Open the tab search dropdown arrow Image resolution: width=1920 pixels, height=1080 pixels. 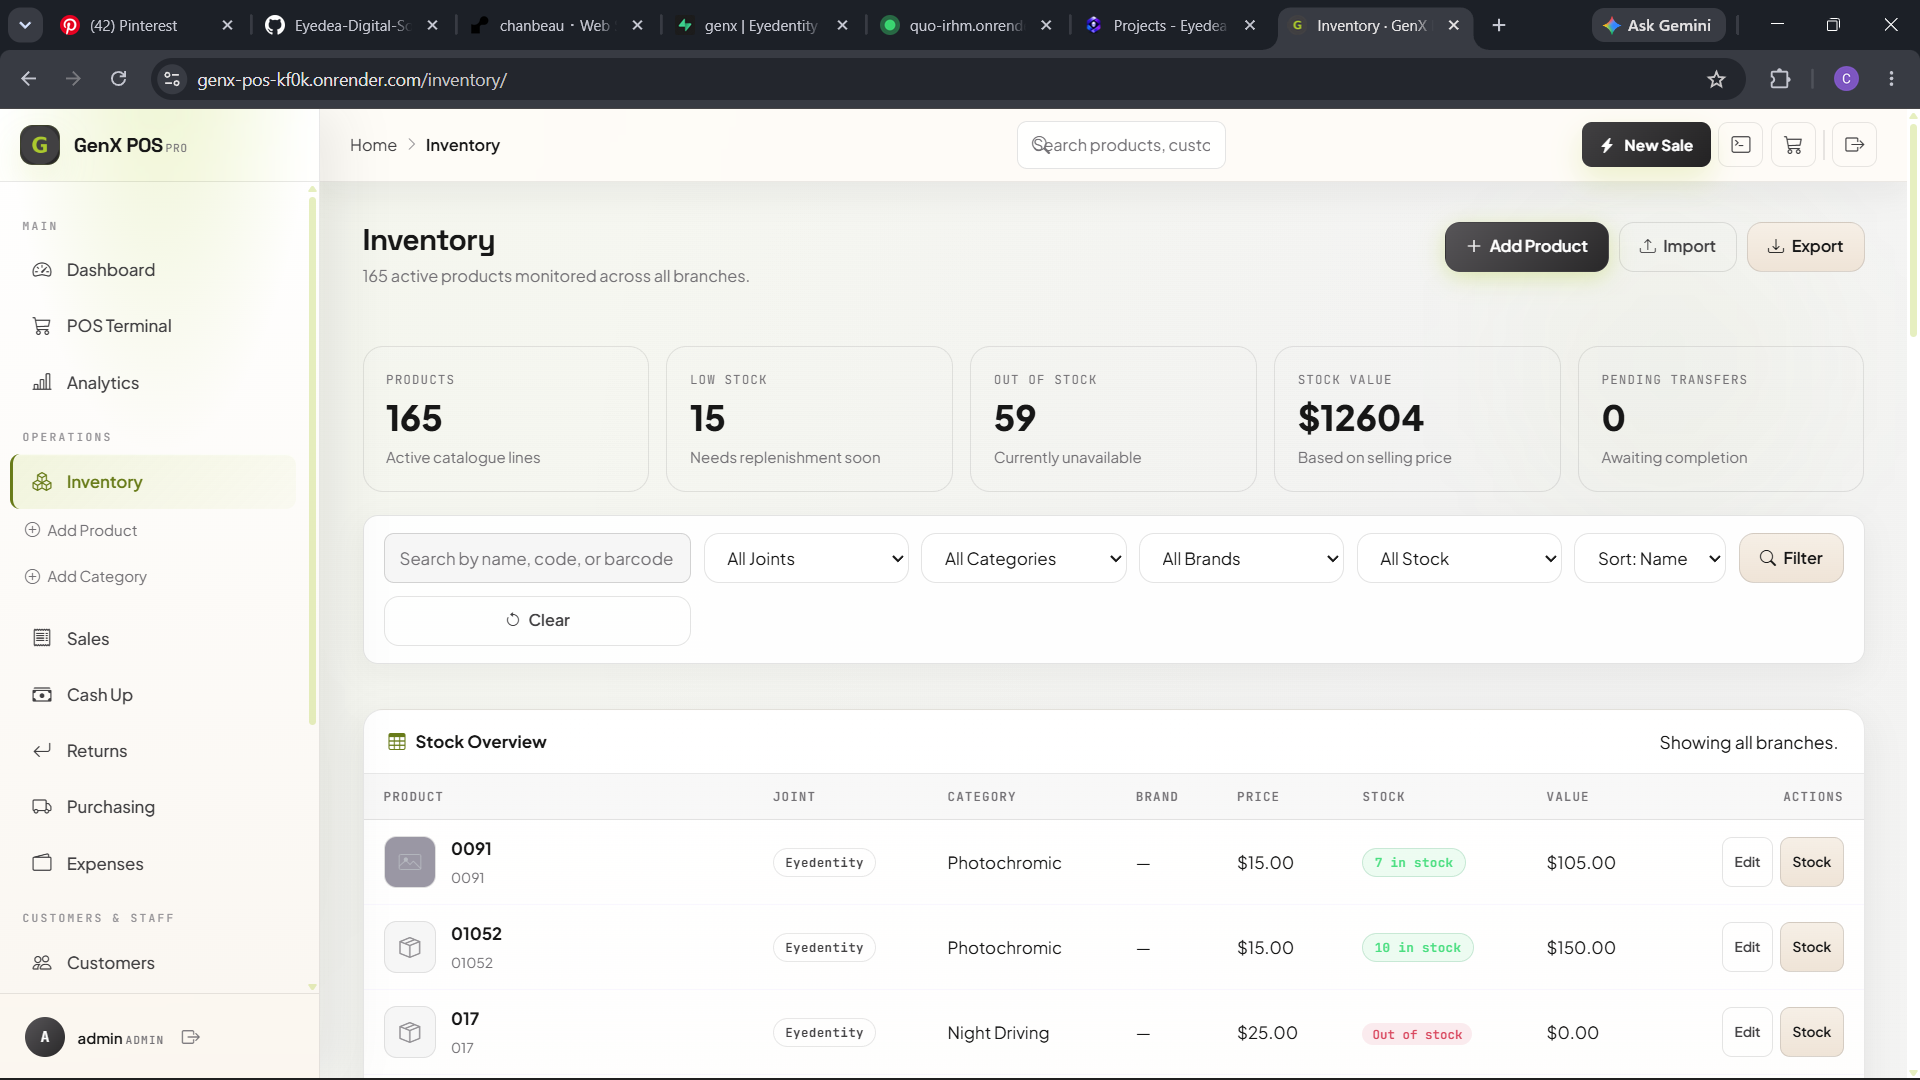pos(25,25)
